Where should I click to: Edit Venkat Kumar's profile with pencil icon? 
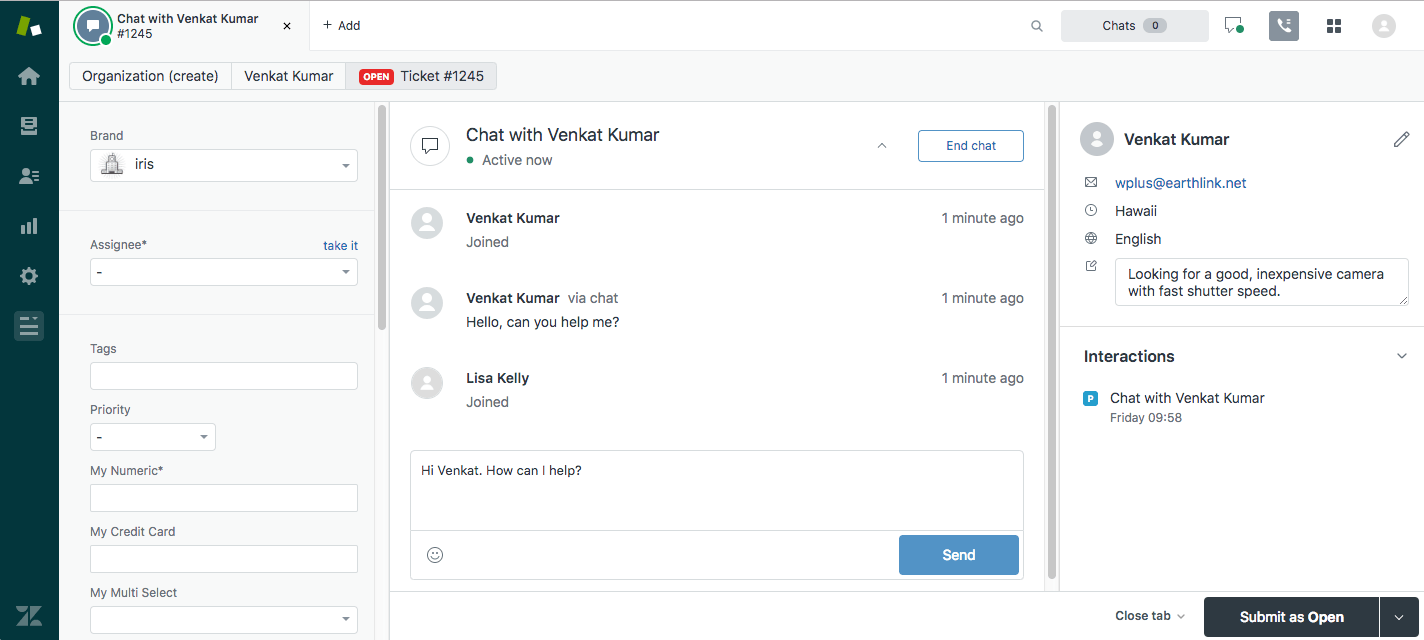[x=1401, y=139]
